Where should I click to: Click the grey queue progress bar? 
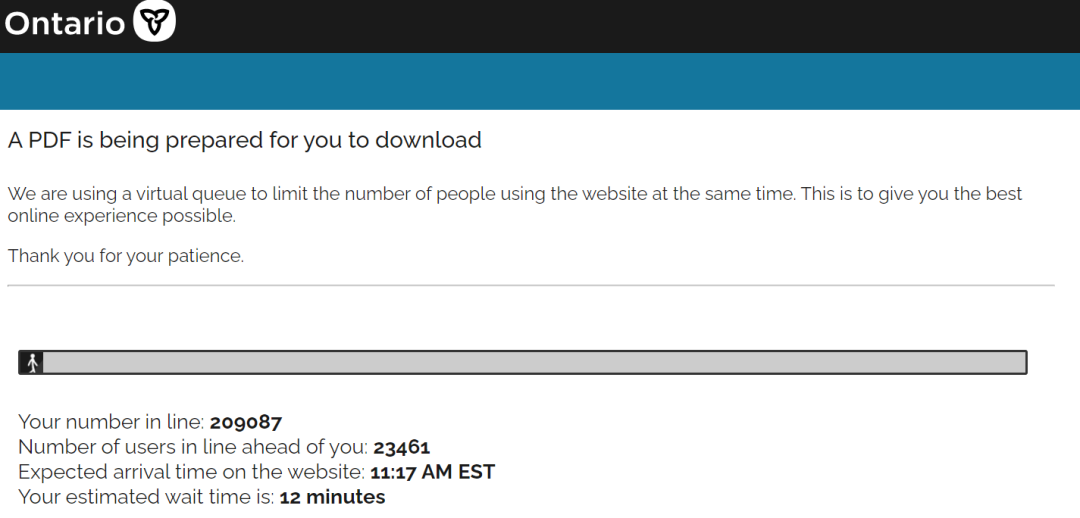(523, 362)
